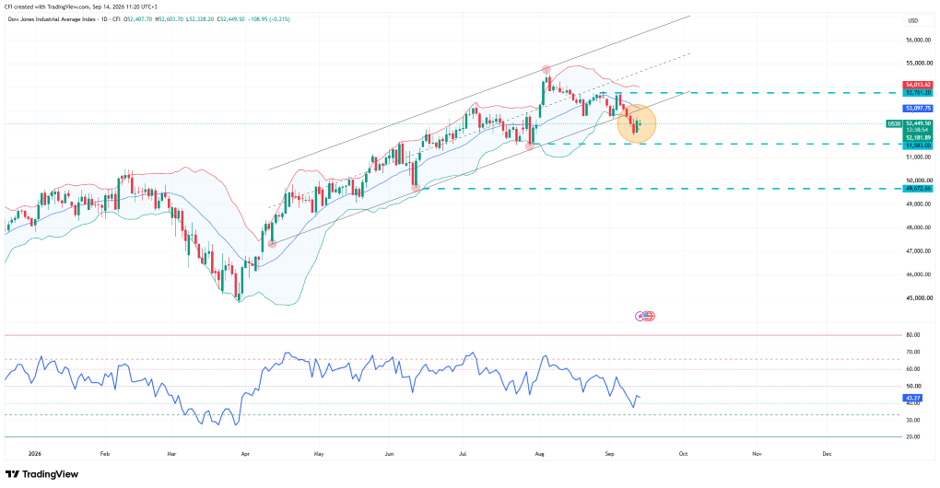
Task: Click the 56,000.00 price axis label
Action: coord(919,40)
